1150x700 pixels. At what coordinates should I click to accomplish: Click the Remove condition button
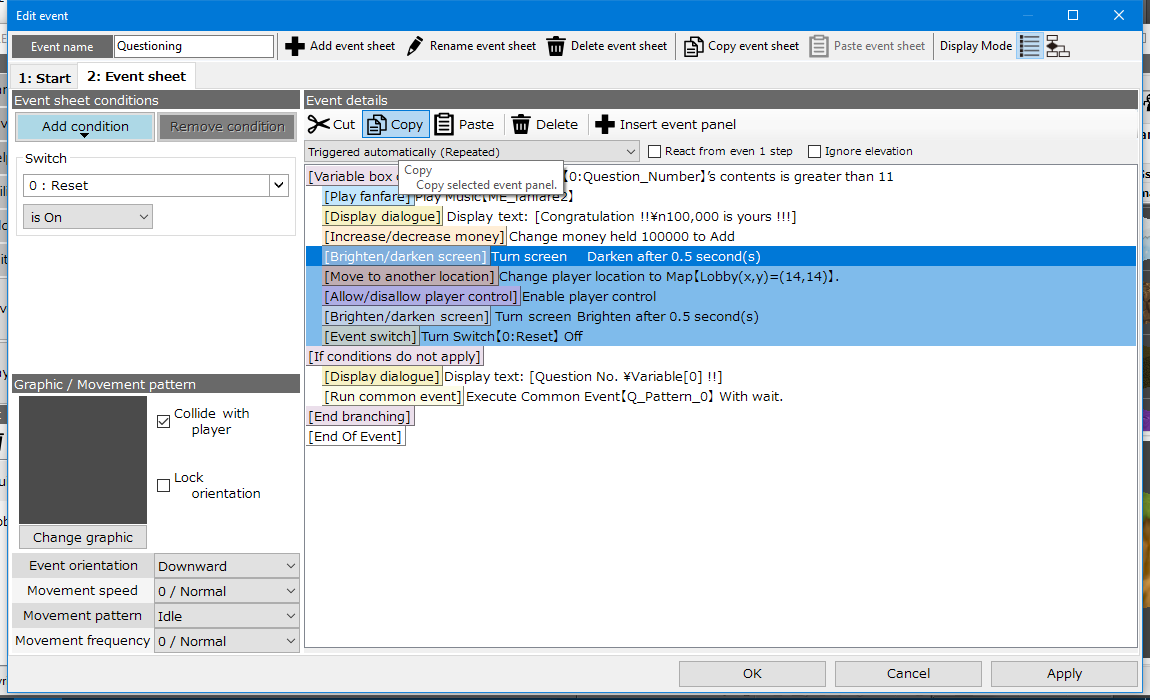tap(227, 126)
